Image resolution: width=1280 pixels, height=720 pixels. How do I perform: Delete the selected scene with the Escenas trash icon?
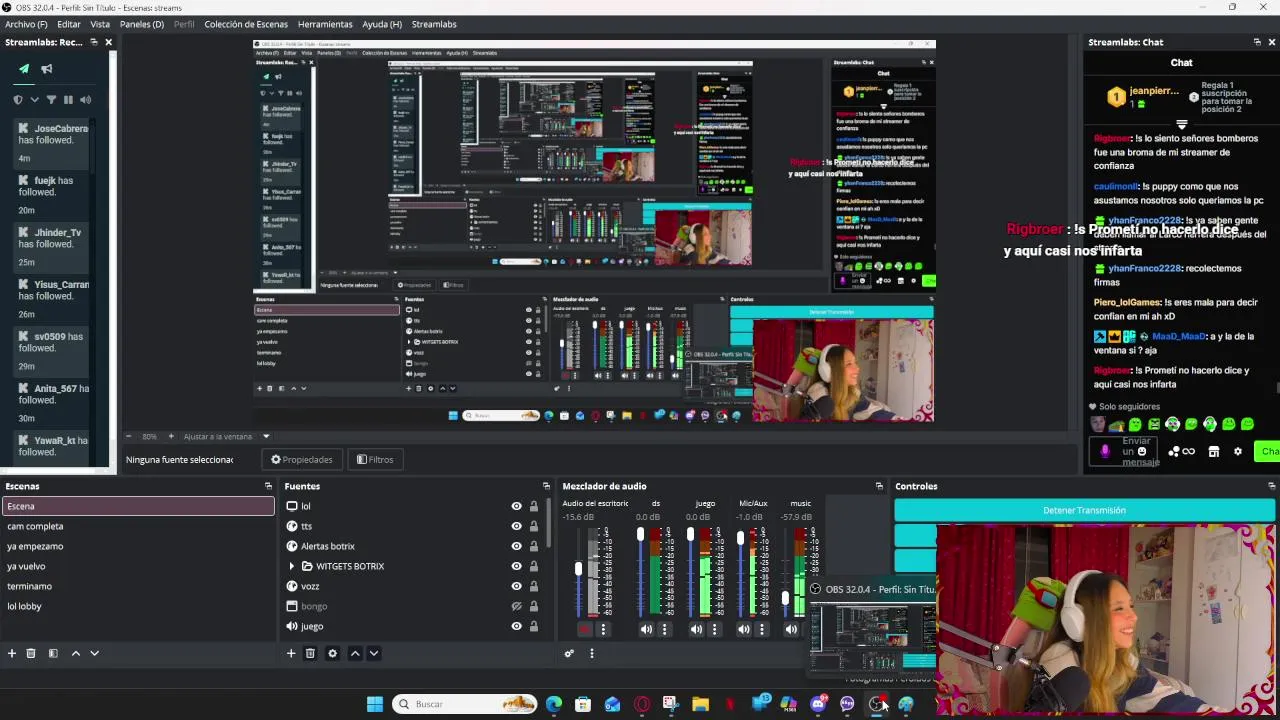tap(31, 653)
